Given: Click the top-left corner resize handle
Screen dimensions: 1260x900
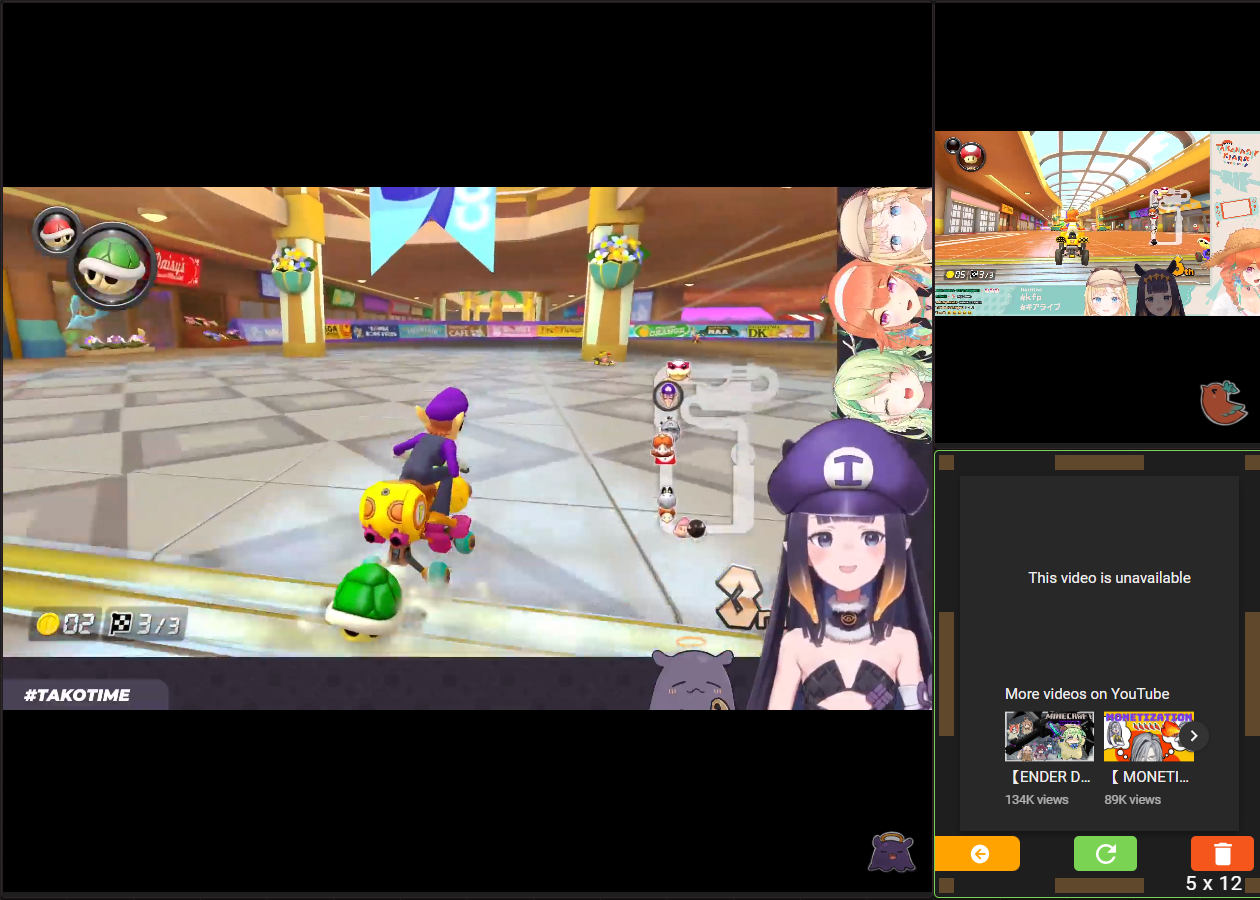Looking at the screenshot, I should (946, 462).
